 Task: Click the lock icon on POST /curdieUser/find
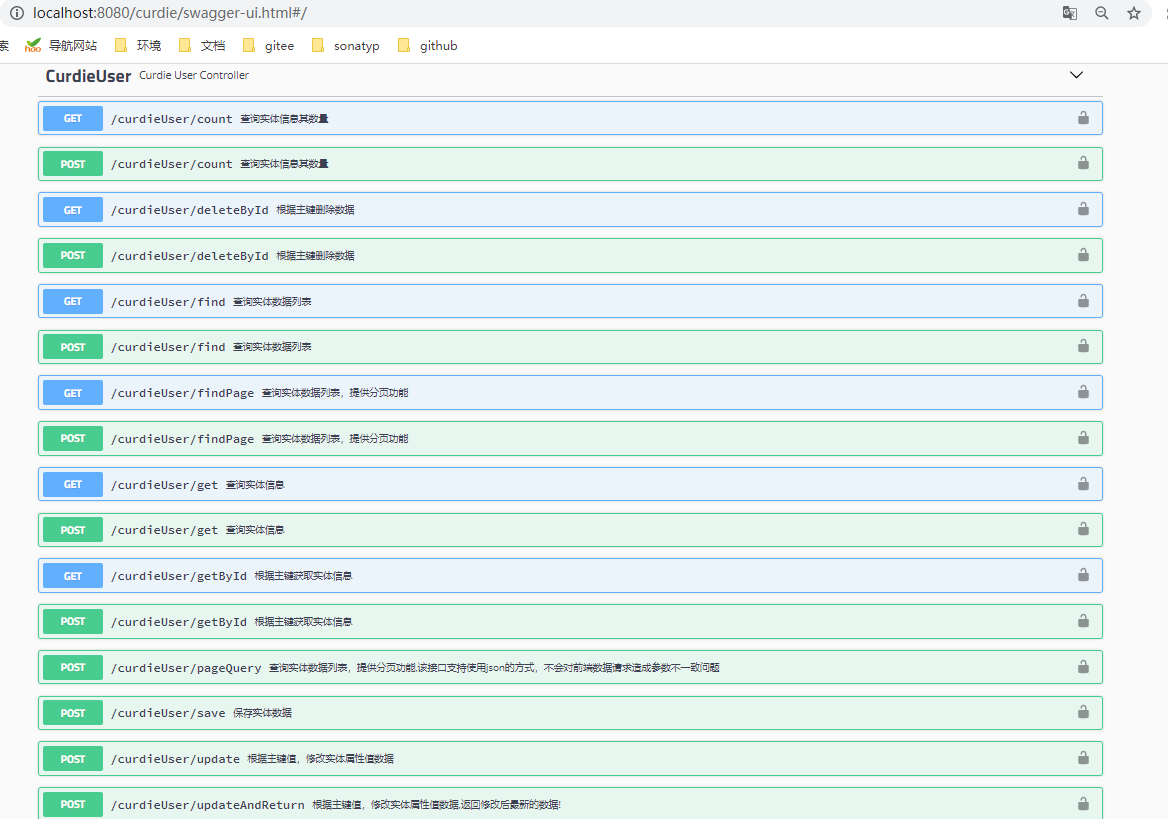[x=1083, y=347]
